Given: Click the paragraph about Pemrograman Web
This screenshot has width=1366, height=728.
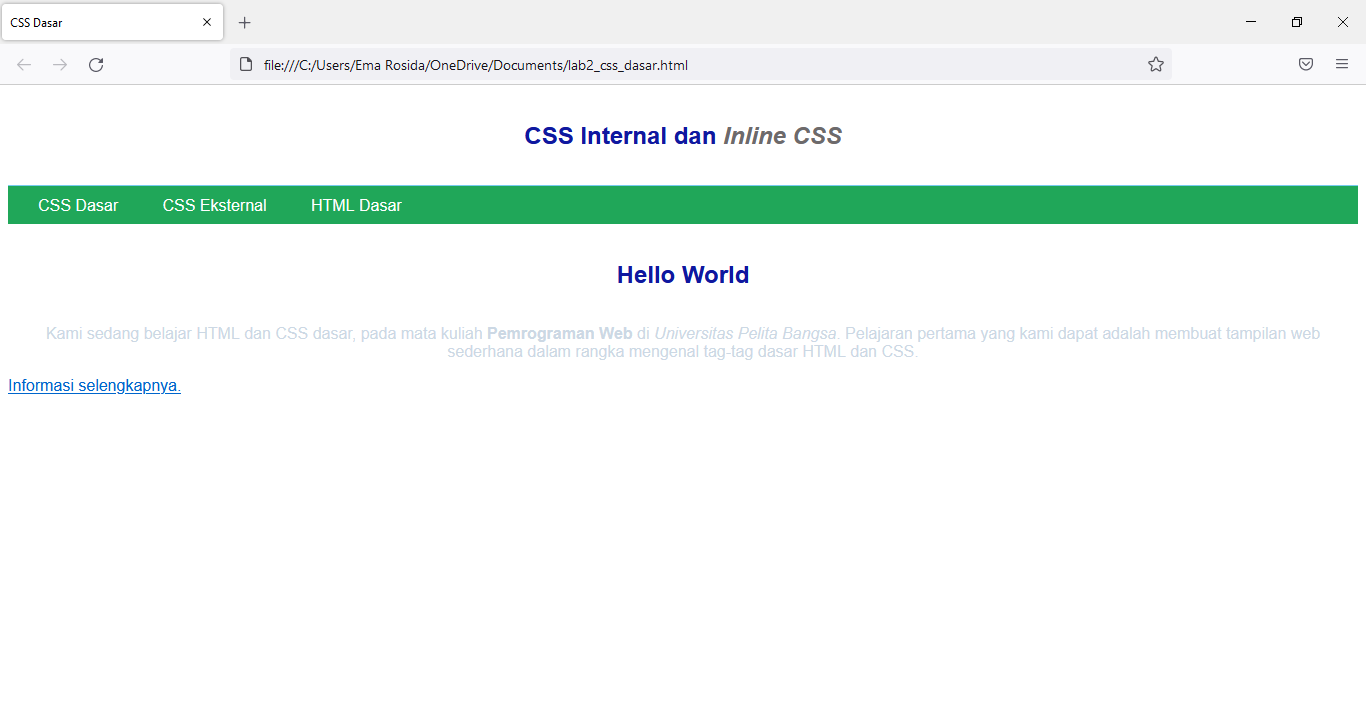Looking at the screenshot, I should (683, 342).
